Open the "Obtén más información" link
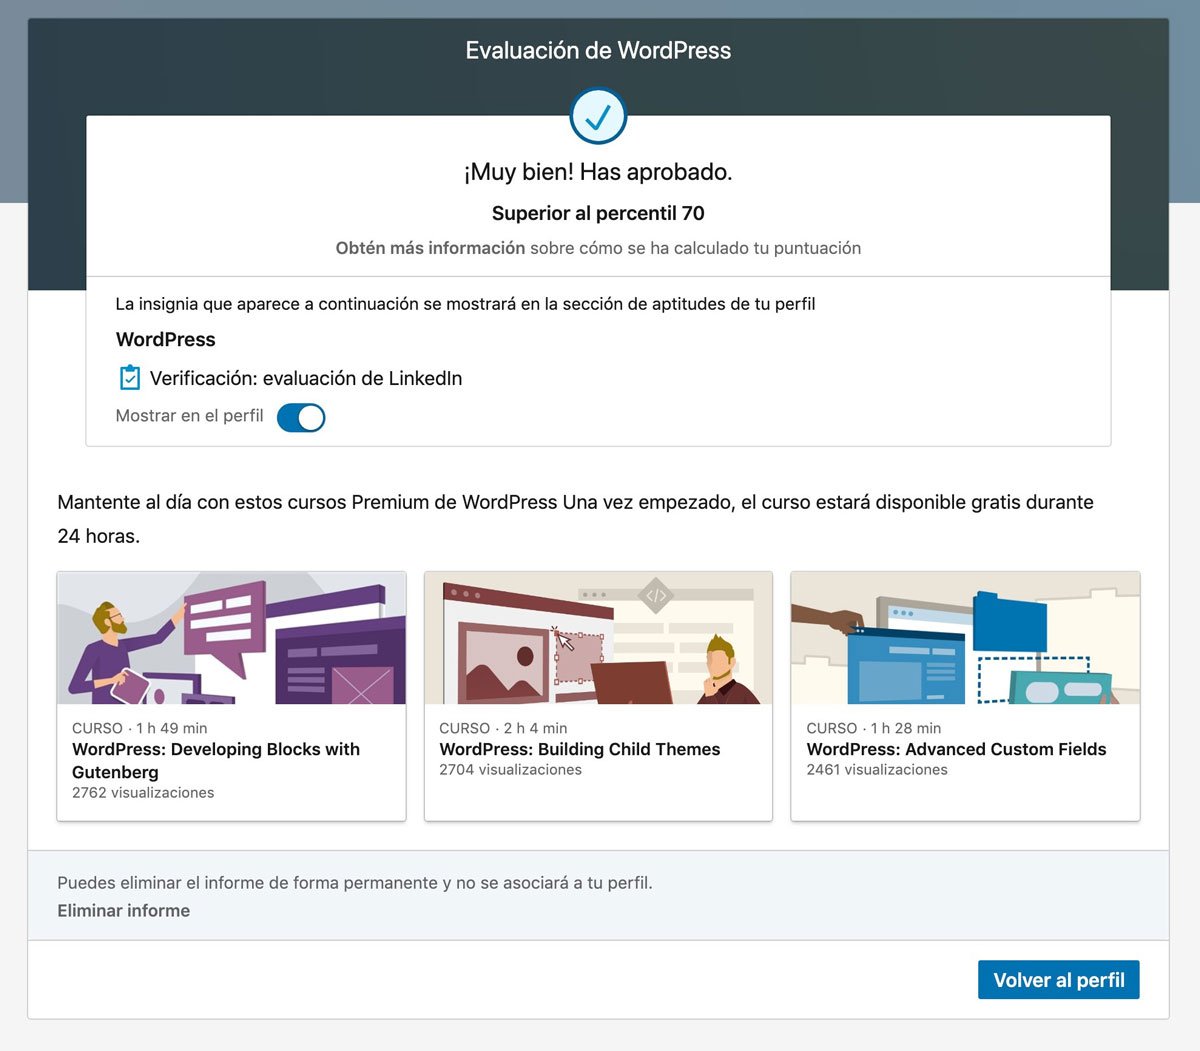This screenshot has width=1200, height=1051. pos(430,248)
